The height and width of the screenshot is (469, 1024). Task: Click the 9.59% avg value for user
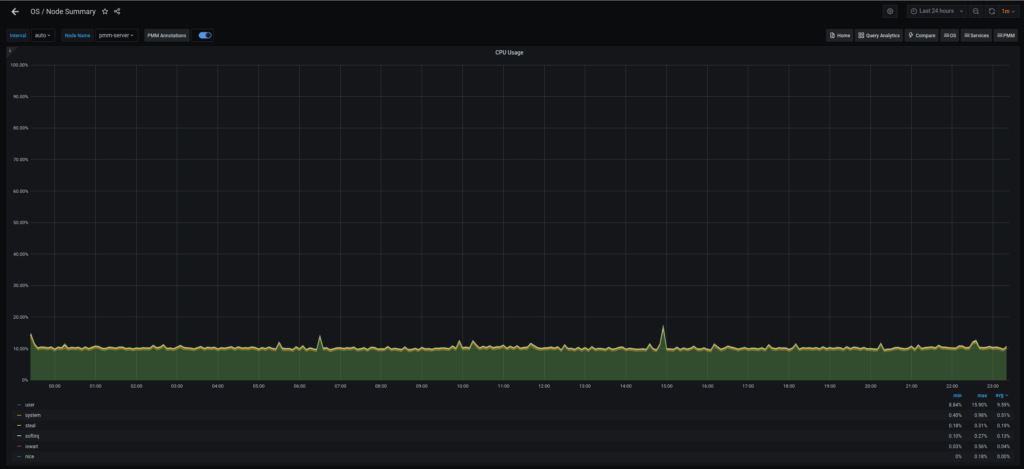coord(1002,405)
